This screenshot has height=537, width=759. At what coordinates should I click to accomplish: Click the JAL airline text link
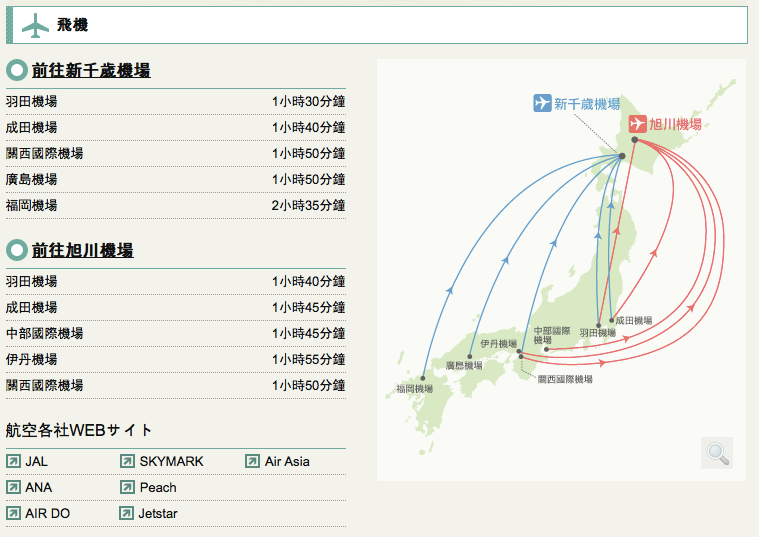[x=36, y=461]
